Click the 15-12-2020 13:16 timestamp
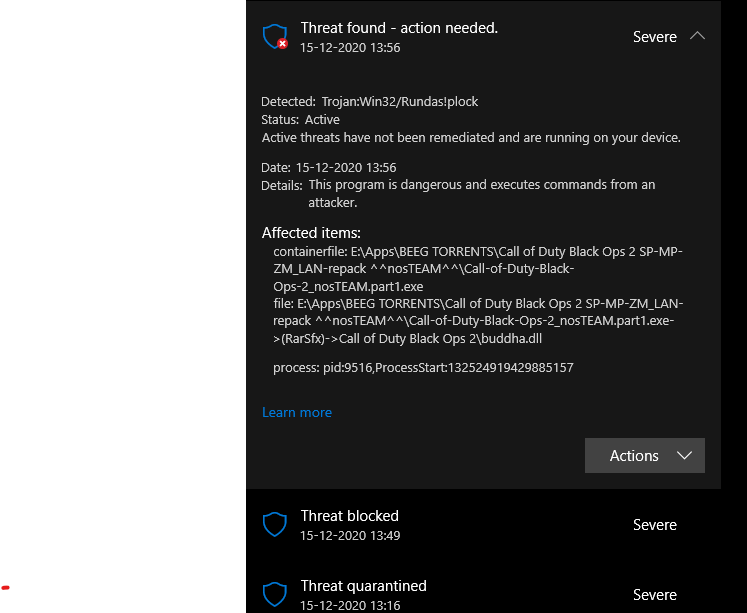 tap(350, 605)
